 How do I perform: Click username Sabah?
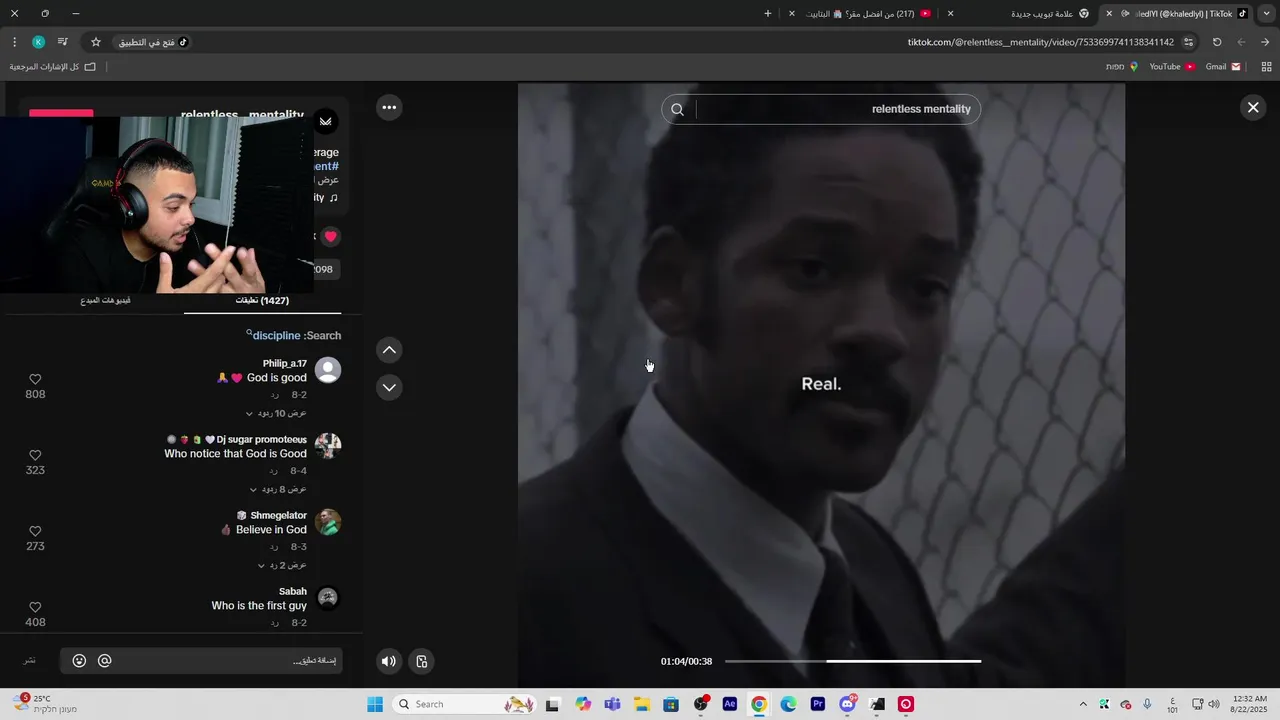point(293,591)
